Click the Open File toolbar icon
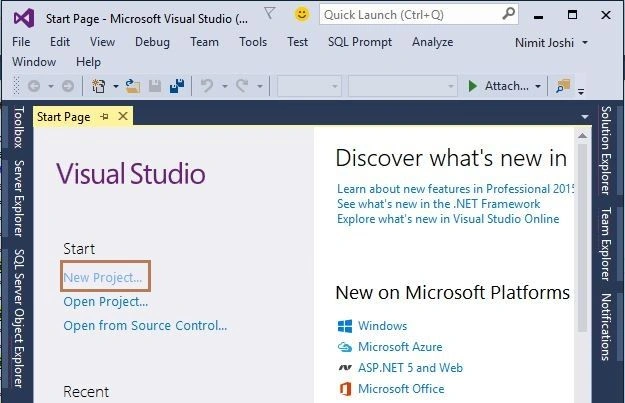 [133, 86]
